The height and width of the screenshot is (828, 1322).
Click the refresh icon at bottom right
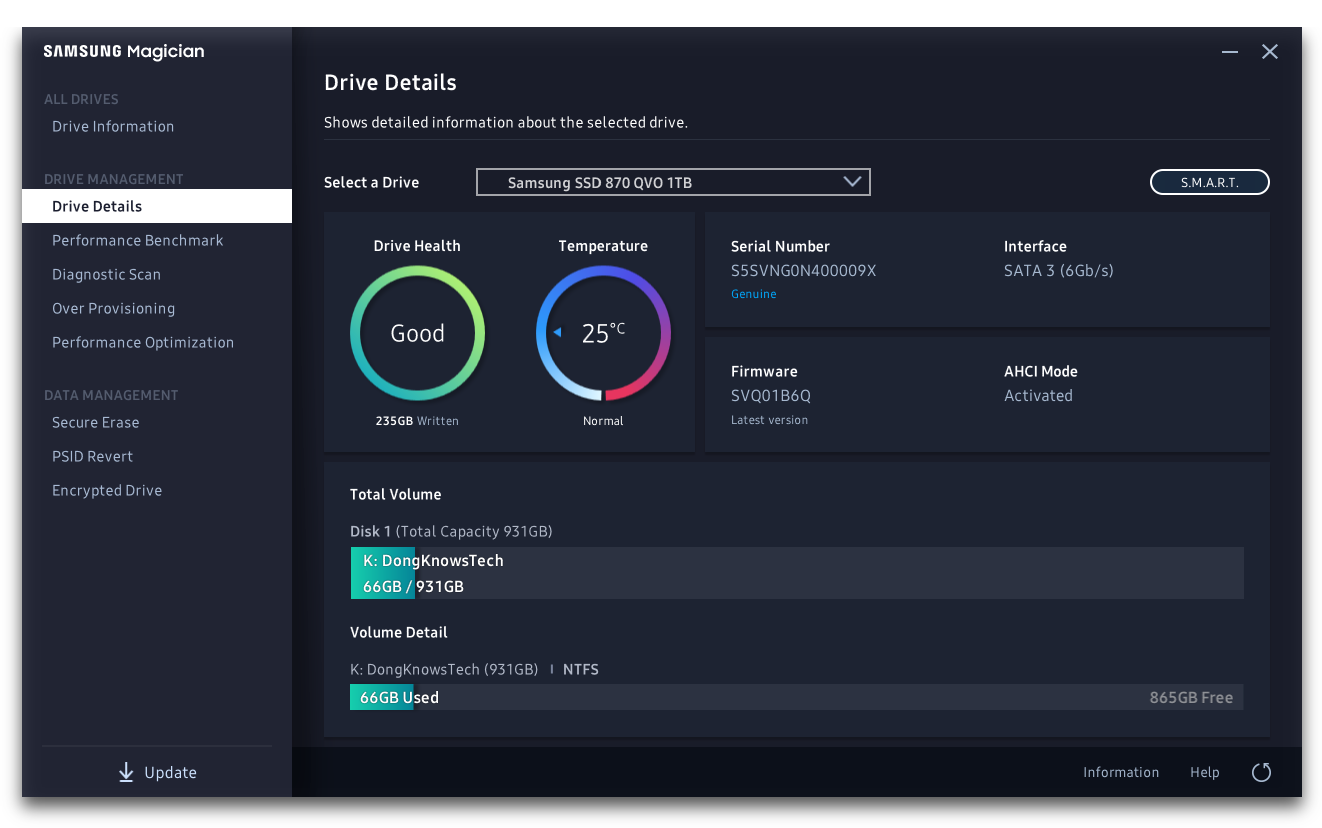[1261, 772]
